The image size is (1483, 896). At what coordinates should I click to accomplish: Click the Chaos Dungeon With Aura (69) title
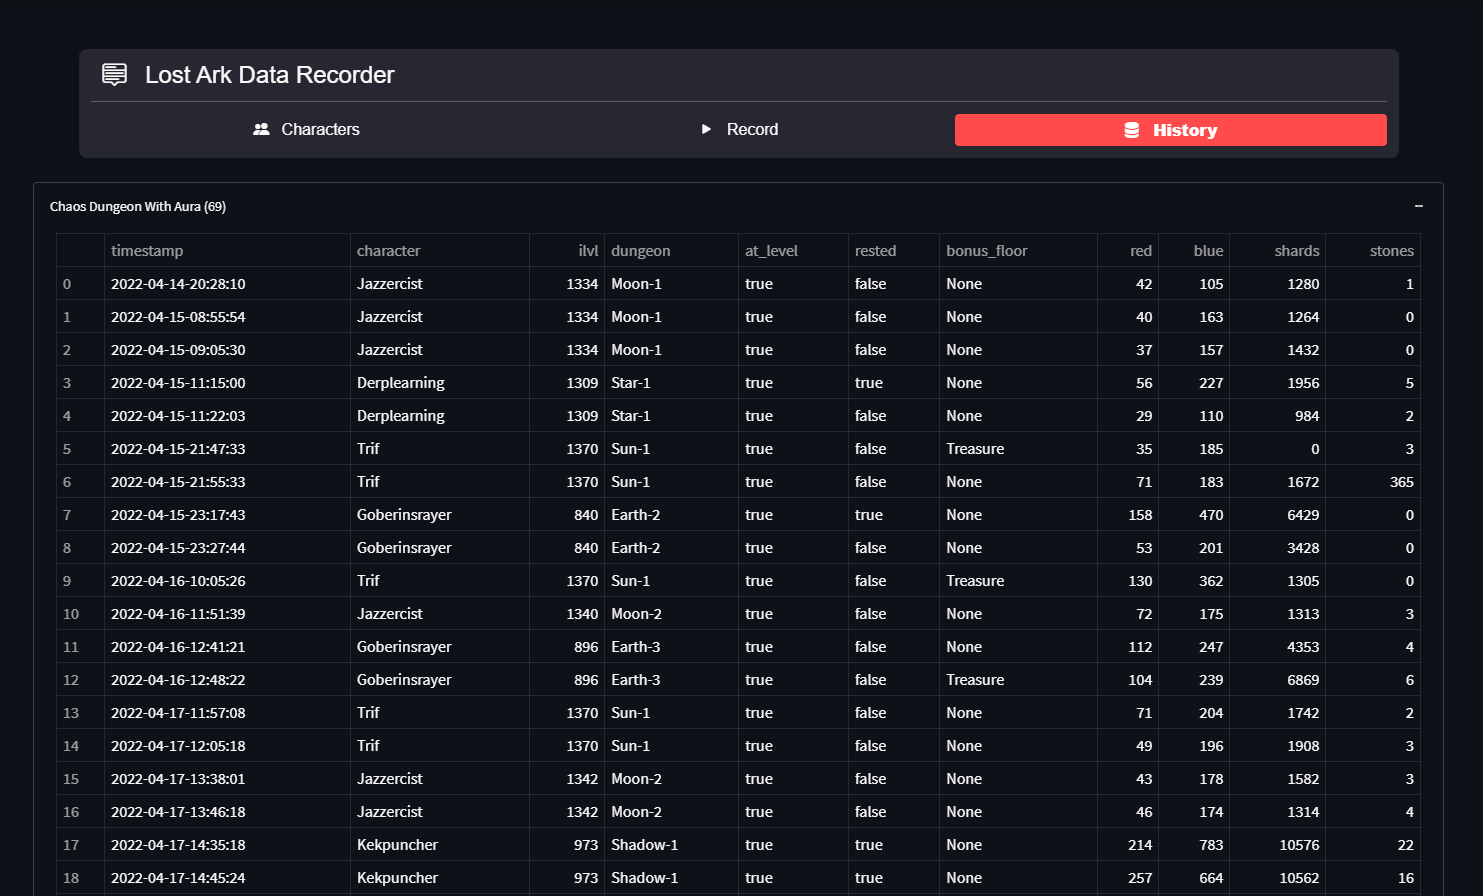tap(138, 207)
